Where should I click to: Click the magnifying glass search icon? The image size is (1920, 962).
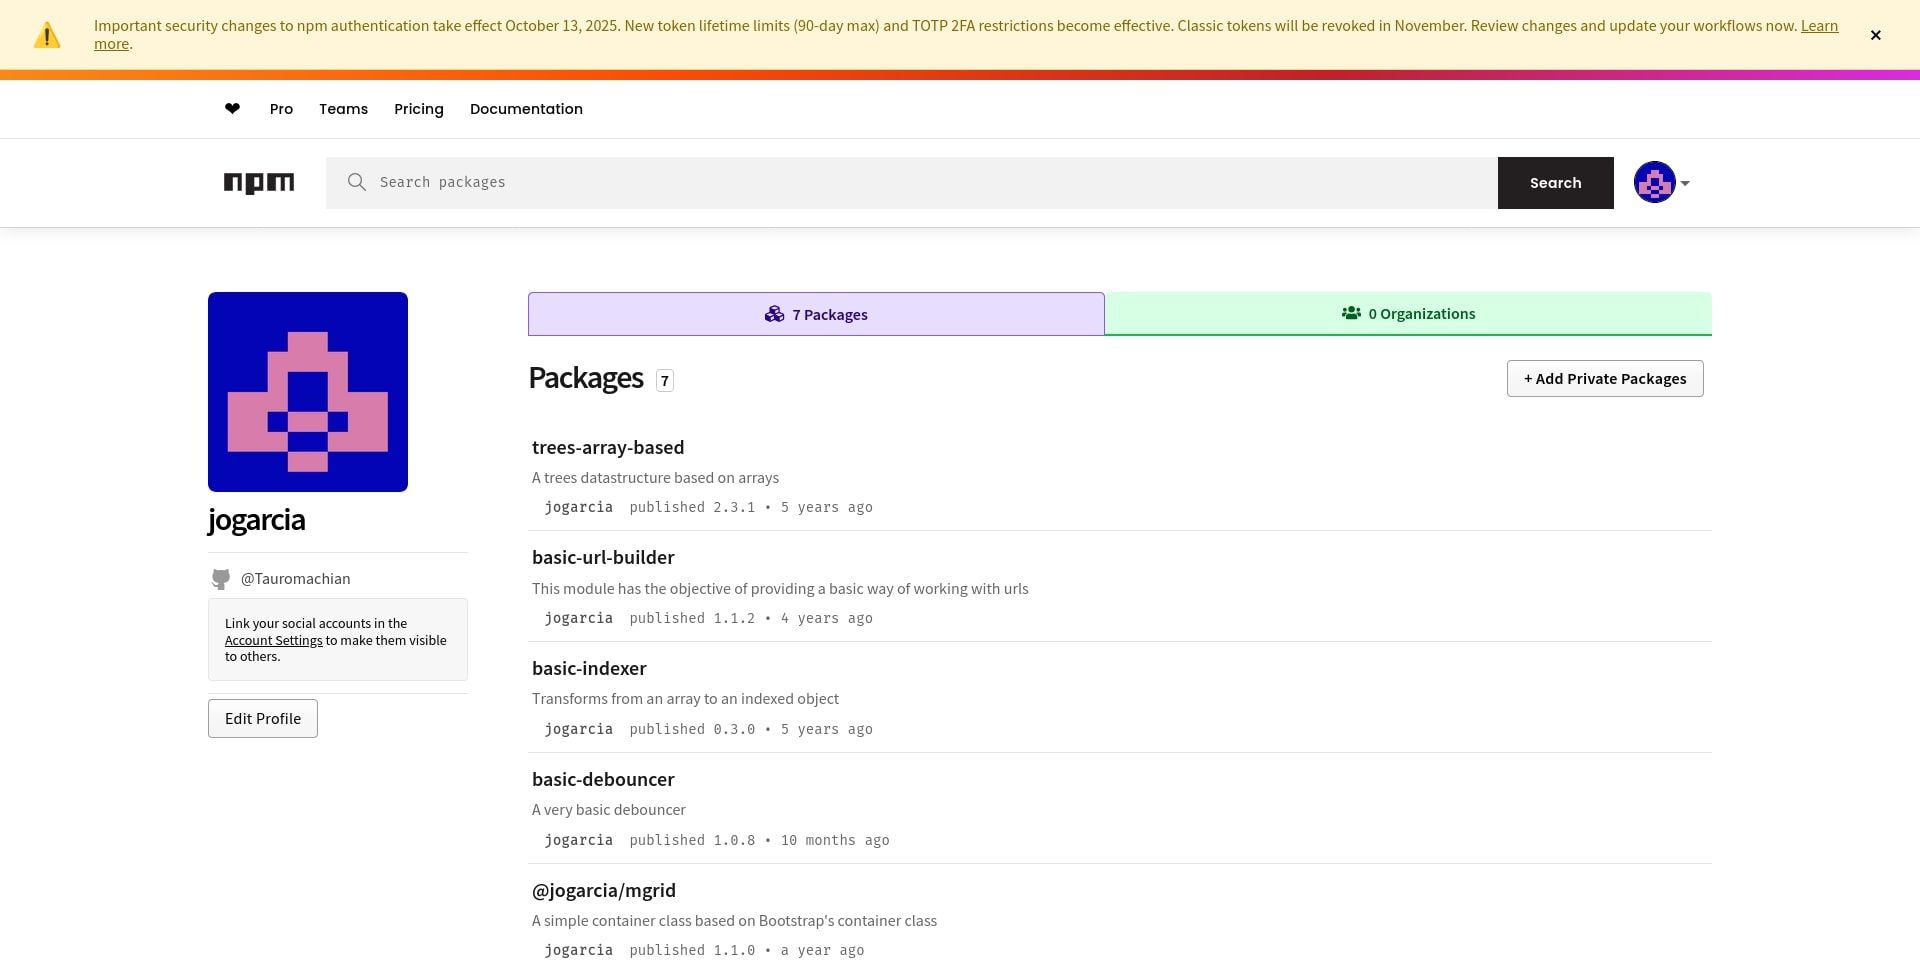357,182
